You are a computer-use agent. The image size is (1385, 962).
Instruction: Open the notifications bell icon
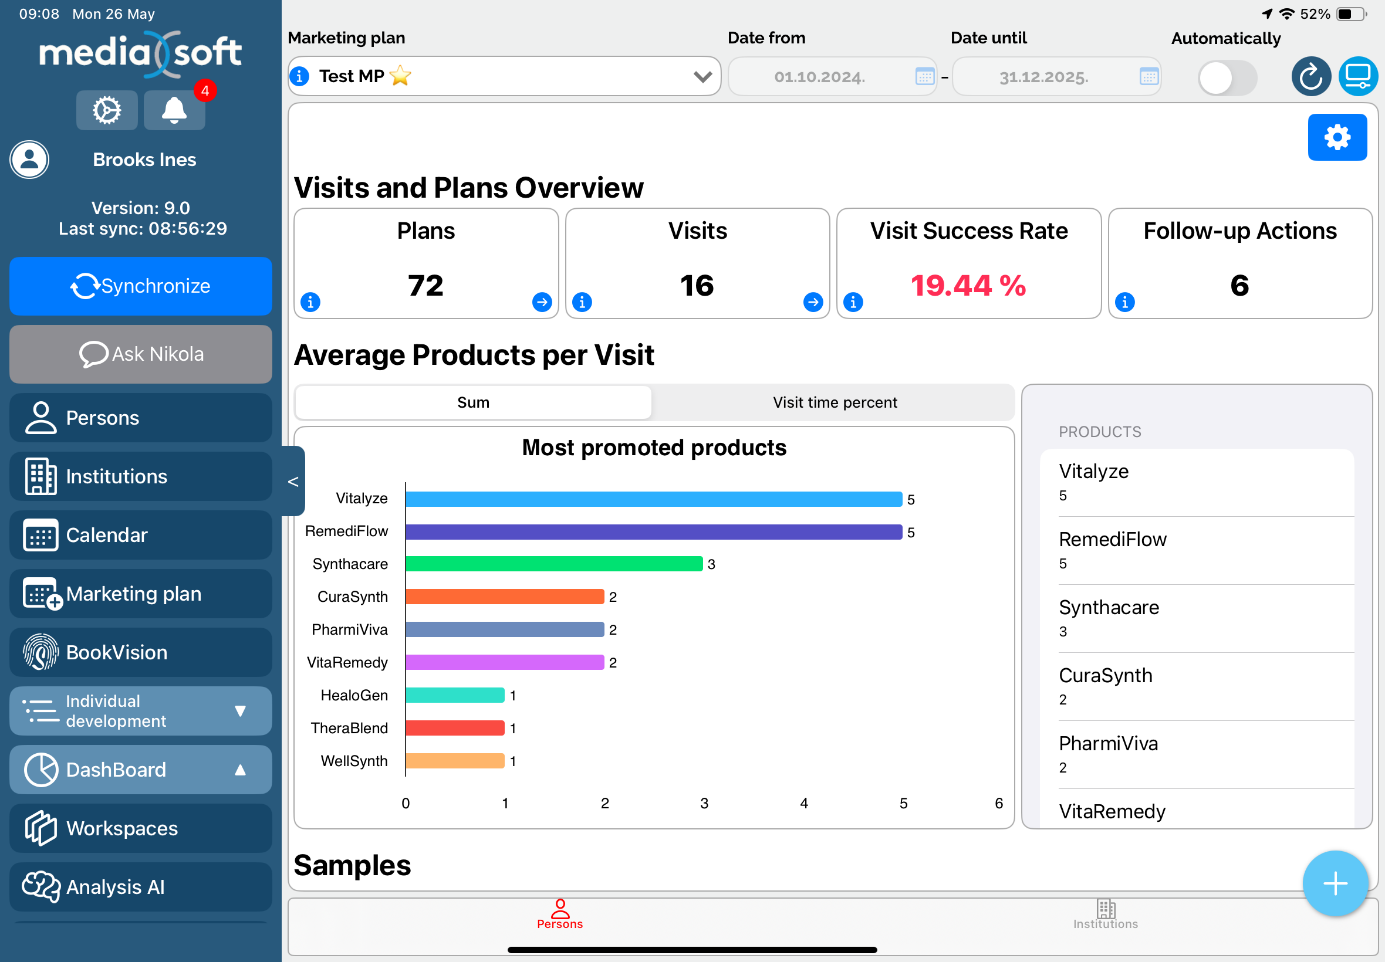tap(174, 110)
